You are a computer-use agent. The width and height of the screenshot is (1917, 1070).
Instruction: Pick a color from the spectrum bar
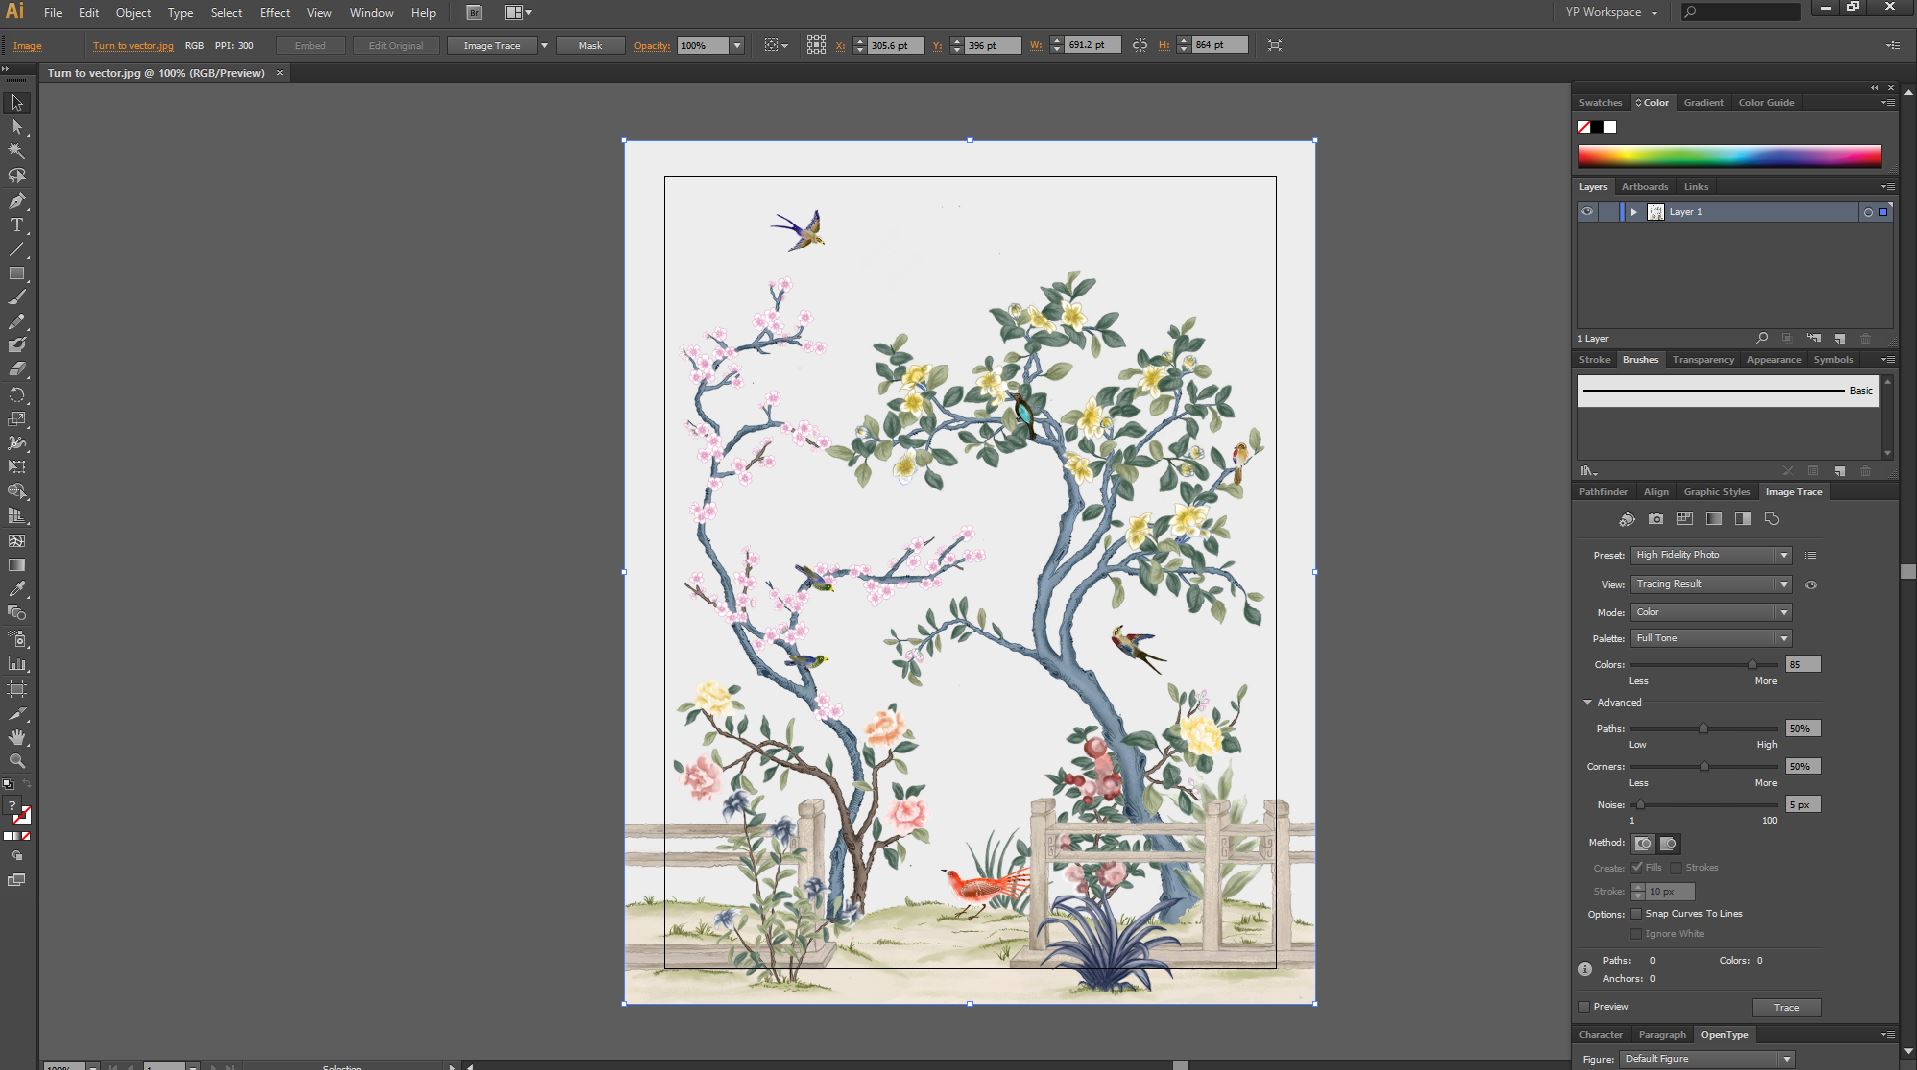pos(1729,156)
